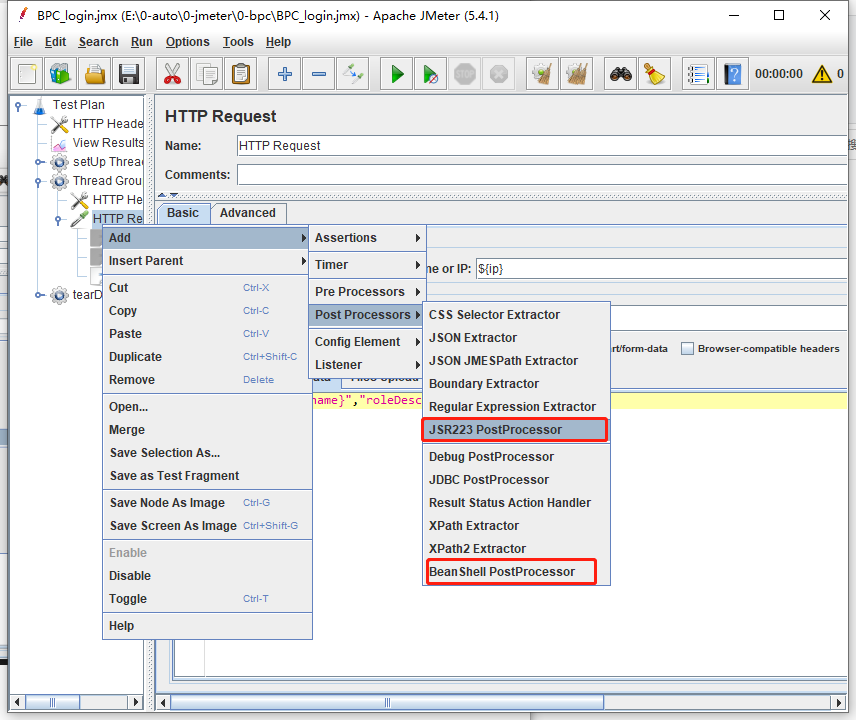856x720 pixels.
Task: Check Browser-compatible headers checkbox
Action: [687, 348]
